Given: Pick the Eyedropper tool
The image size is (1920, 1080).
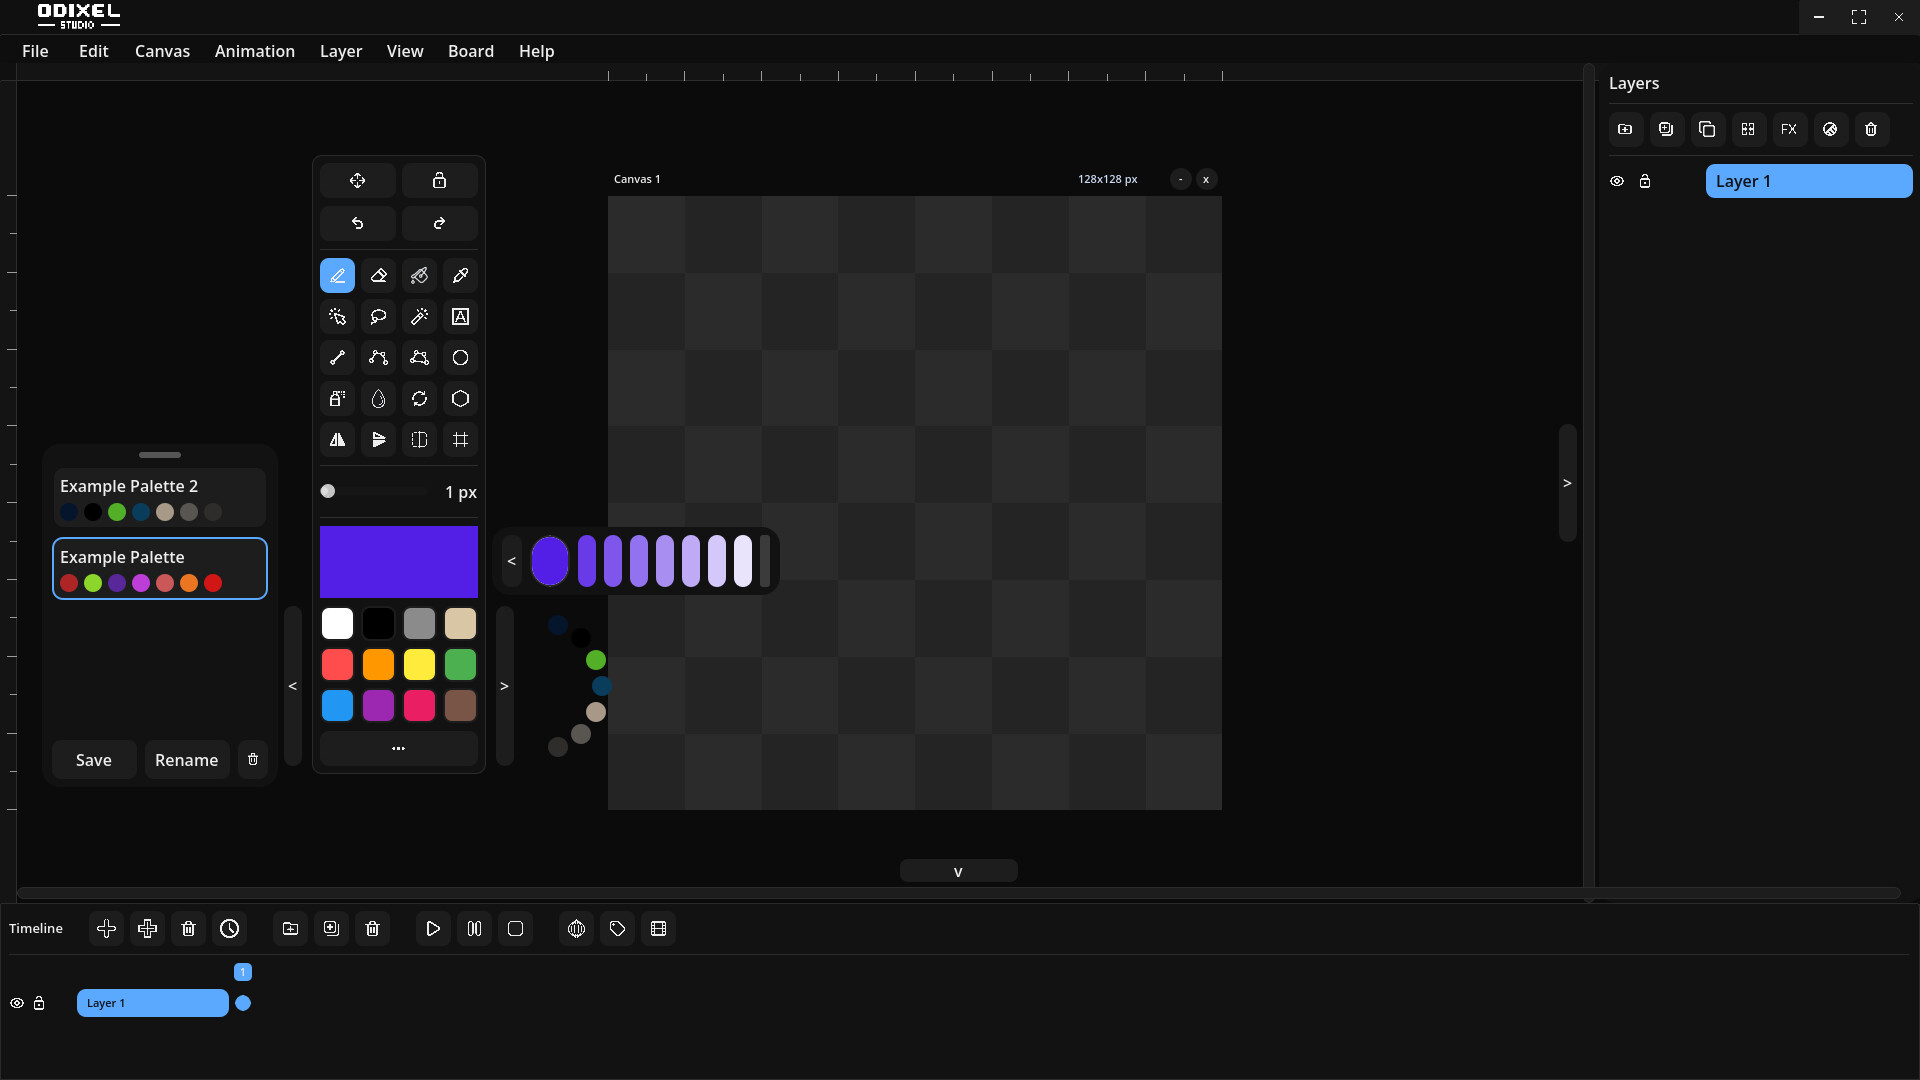Looking at the screenshot, I should (460, 276).
